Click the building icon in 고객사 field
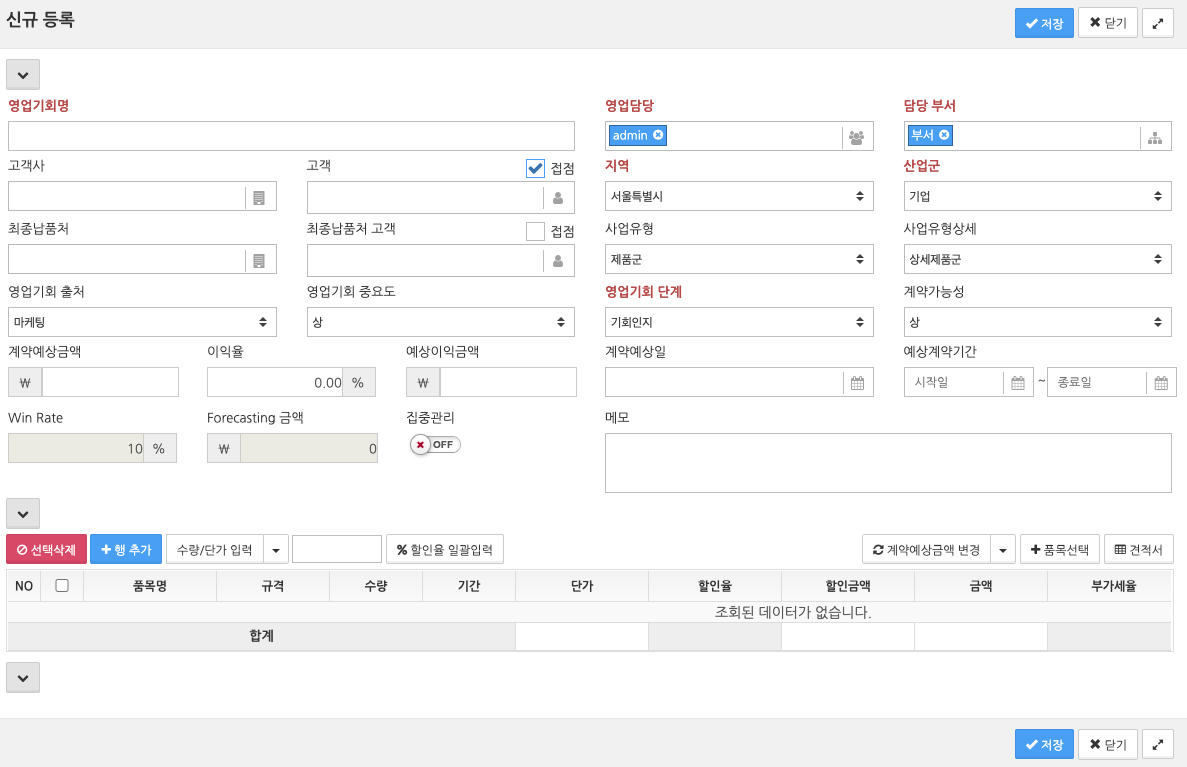Viewport: 1187px width, 767px height. coord(259,198)
